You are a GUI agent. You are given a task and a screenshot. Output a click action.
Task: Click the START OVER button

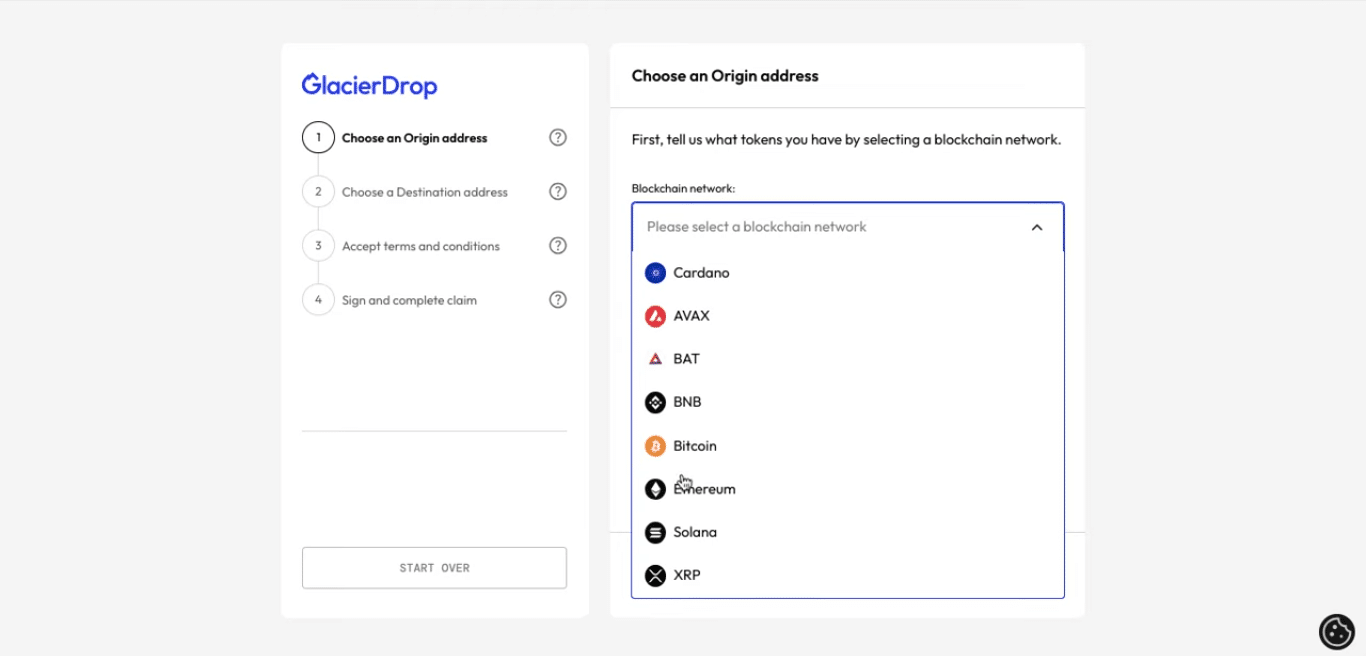tap(434, 568)
